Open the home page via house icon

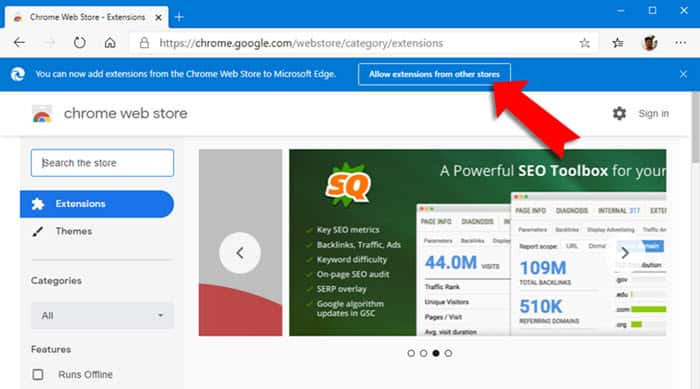(x=110, y=43)
